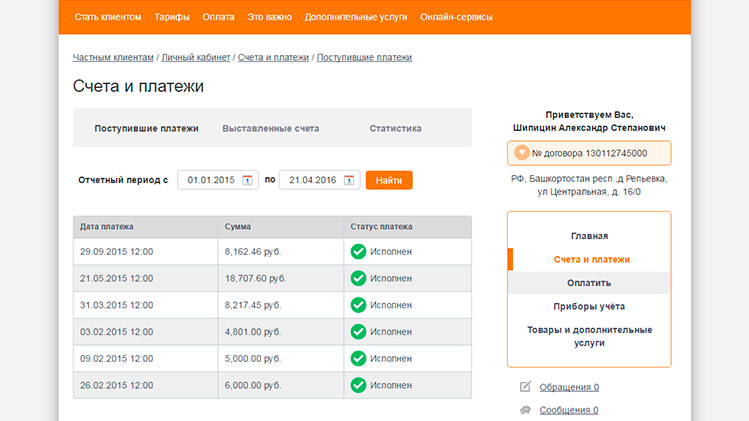Follow Счета и платежи breadcrumb link
This screenshot has width=749, height=421.
point(273,57)
